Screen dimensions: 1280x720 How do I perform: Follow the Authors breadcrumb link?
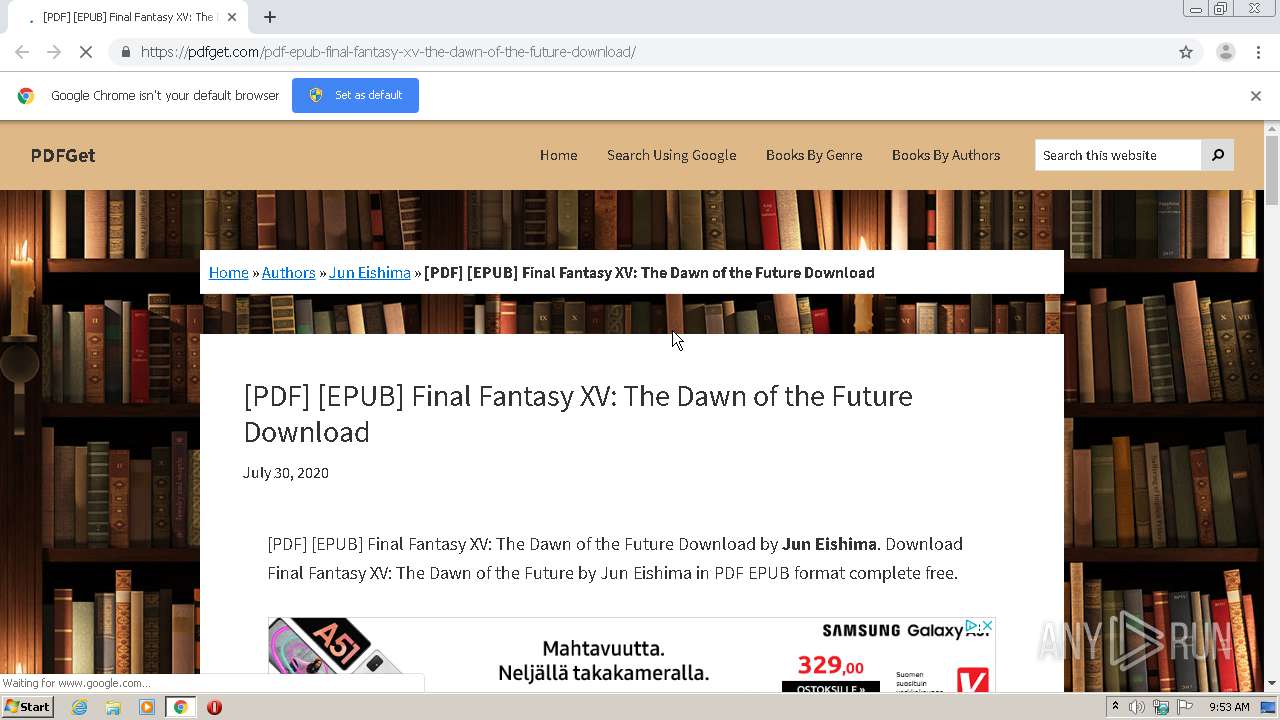[288, 272]
